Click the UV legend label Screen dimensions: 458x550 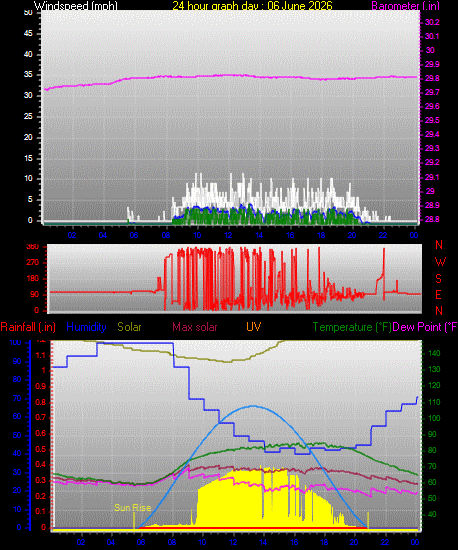[254, 327]
